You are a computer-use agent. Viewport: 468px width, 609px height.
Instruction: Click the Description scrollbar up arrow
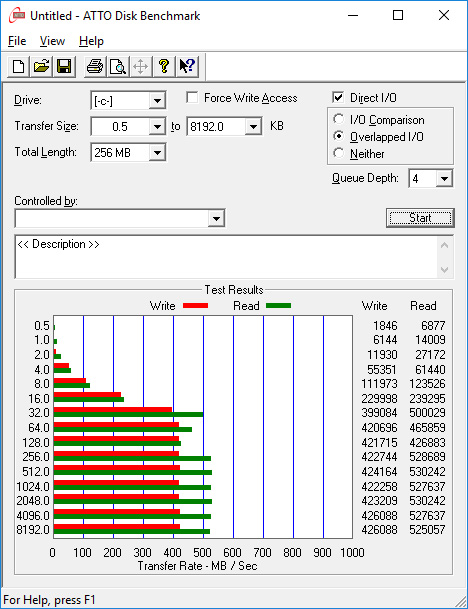coord(445,245)
